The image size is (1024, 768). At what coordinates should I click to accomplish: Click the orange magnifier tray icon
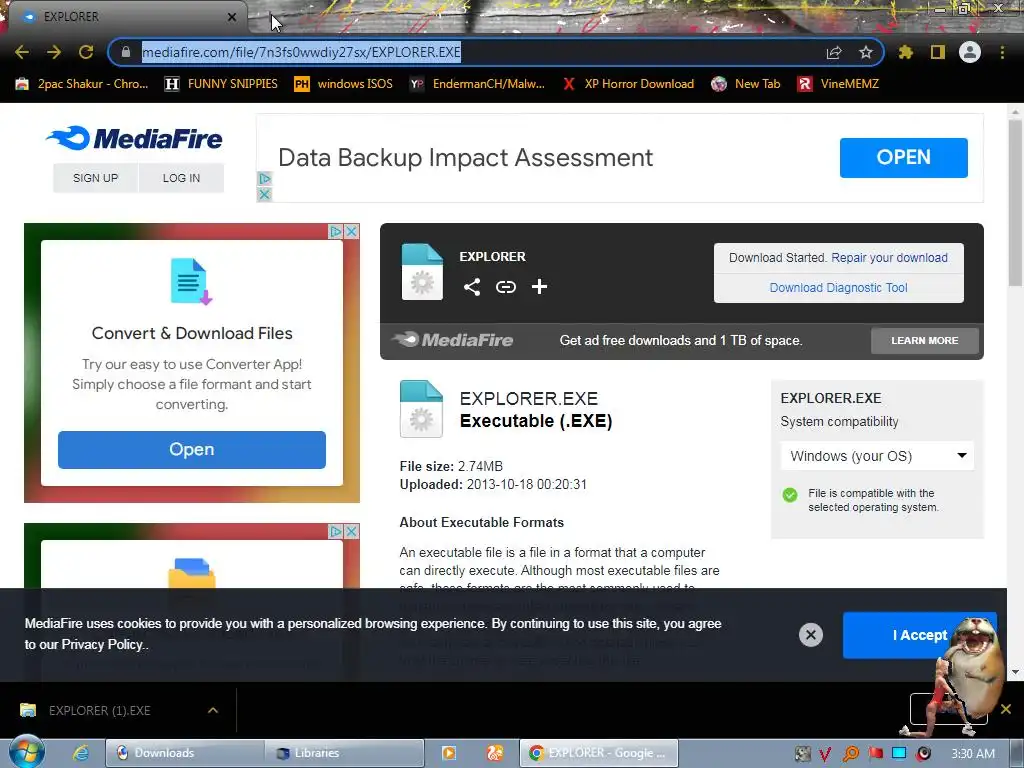coord(850,754)
